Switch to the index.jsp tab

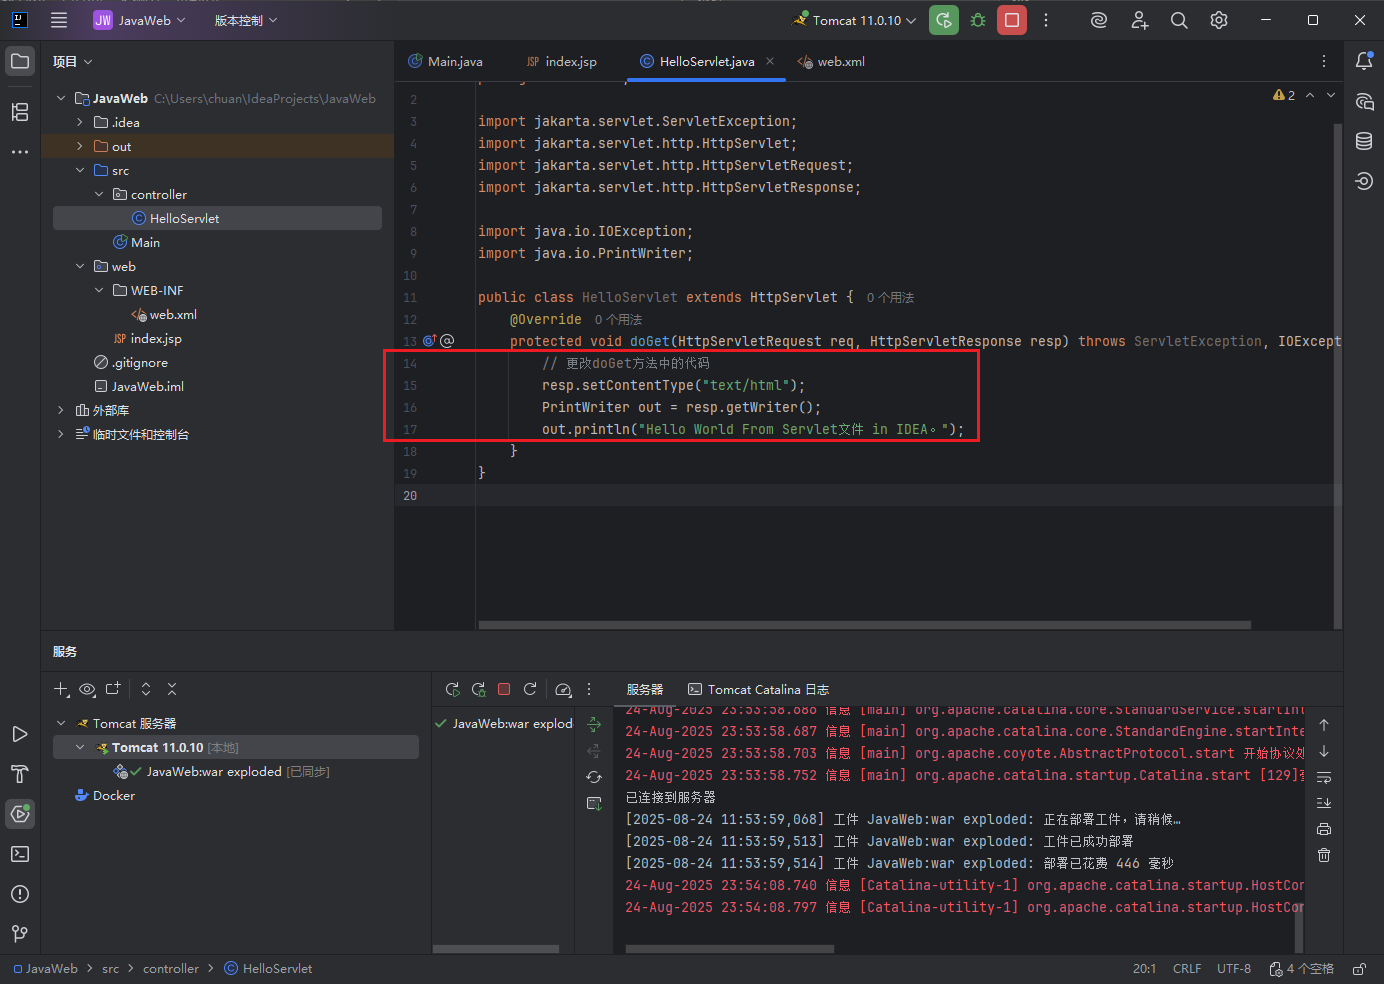562,62
